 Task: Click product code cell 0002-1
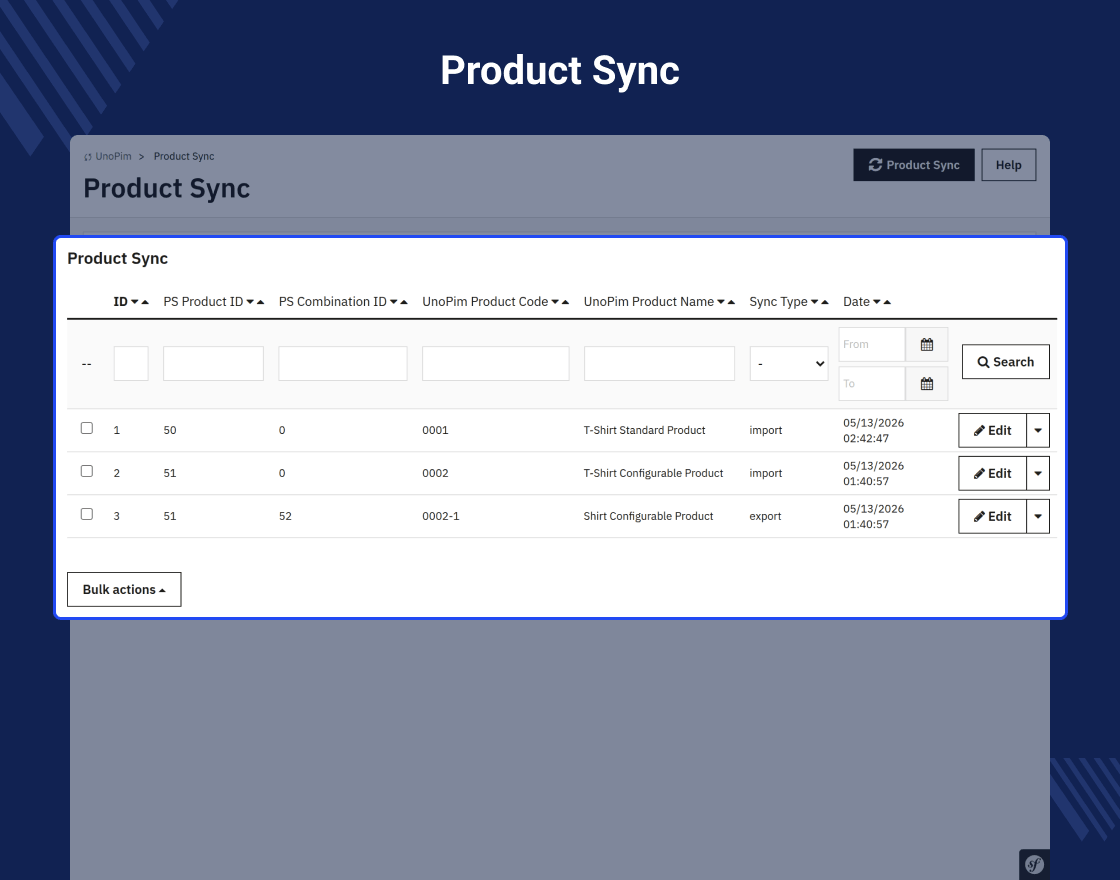(441, 516)
